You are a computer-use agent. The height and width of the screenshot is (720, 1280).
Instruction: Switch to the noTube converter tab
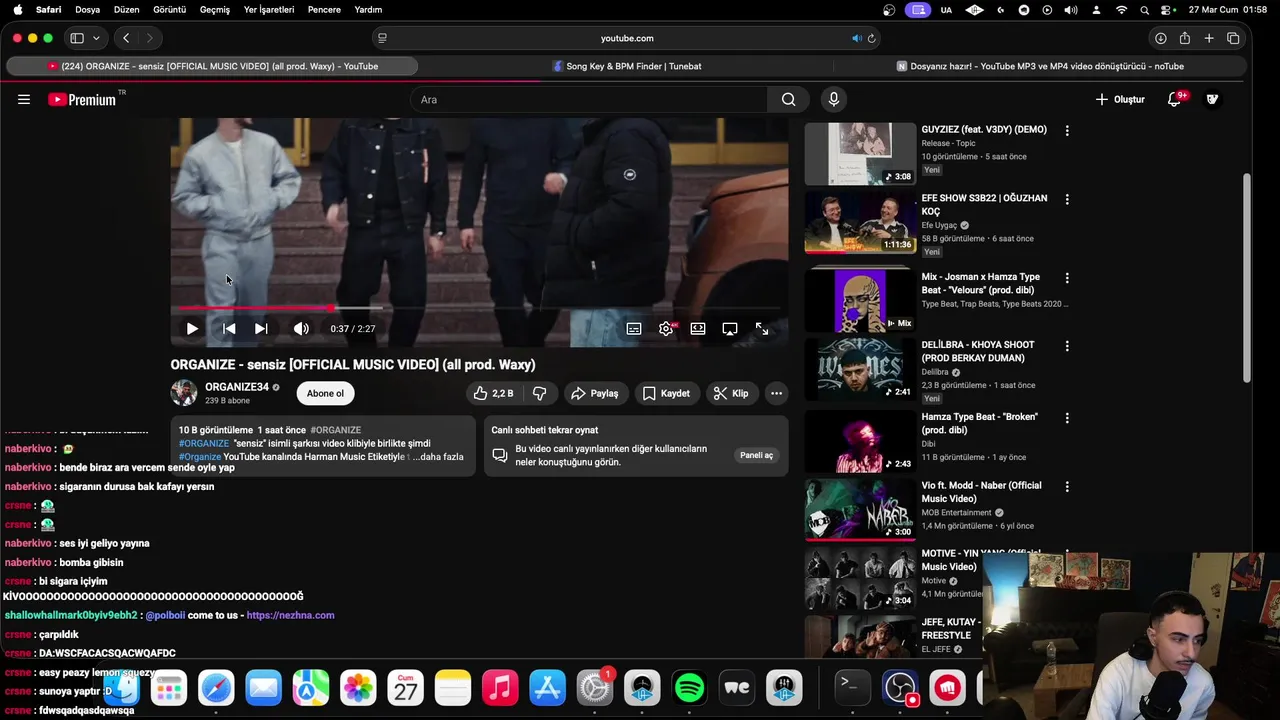click(x=1040, y=66)
